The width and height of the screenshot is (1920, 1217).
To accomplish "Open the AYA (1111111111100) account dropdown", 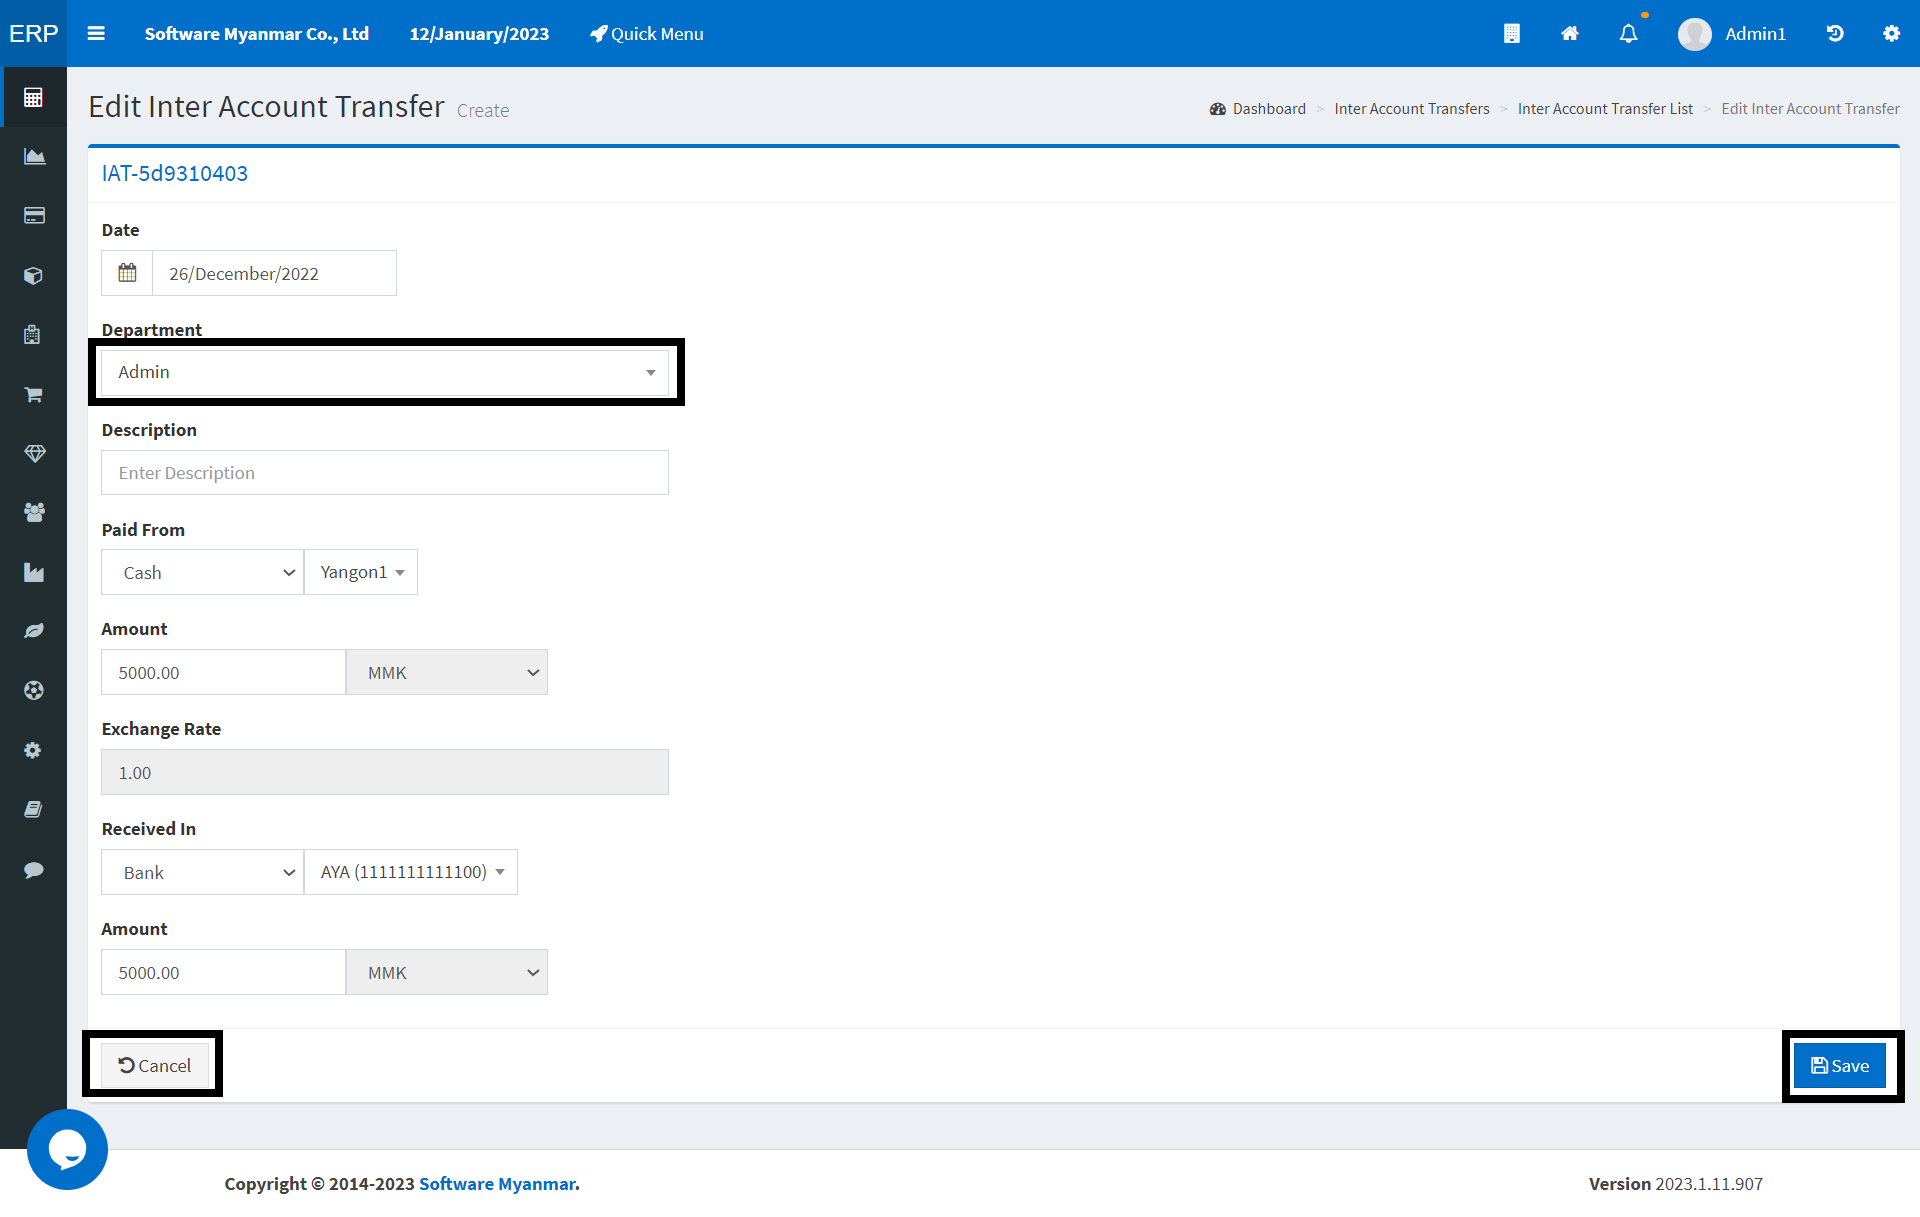I will point(411,872).
